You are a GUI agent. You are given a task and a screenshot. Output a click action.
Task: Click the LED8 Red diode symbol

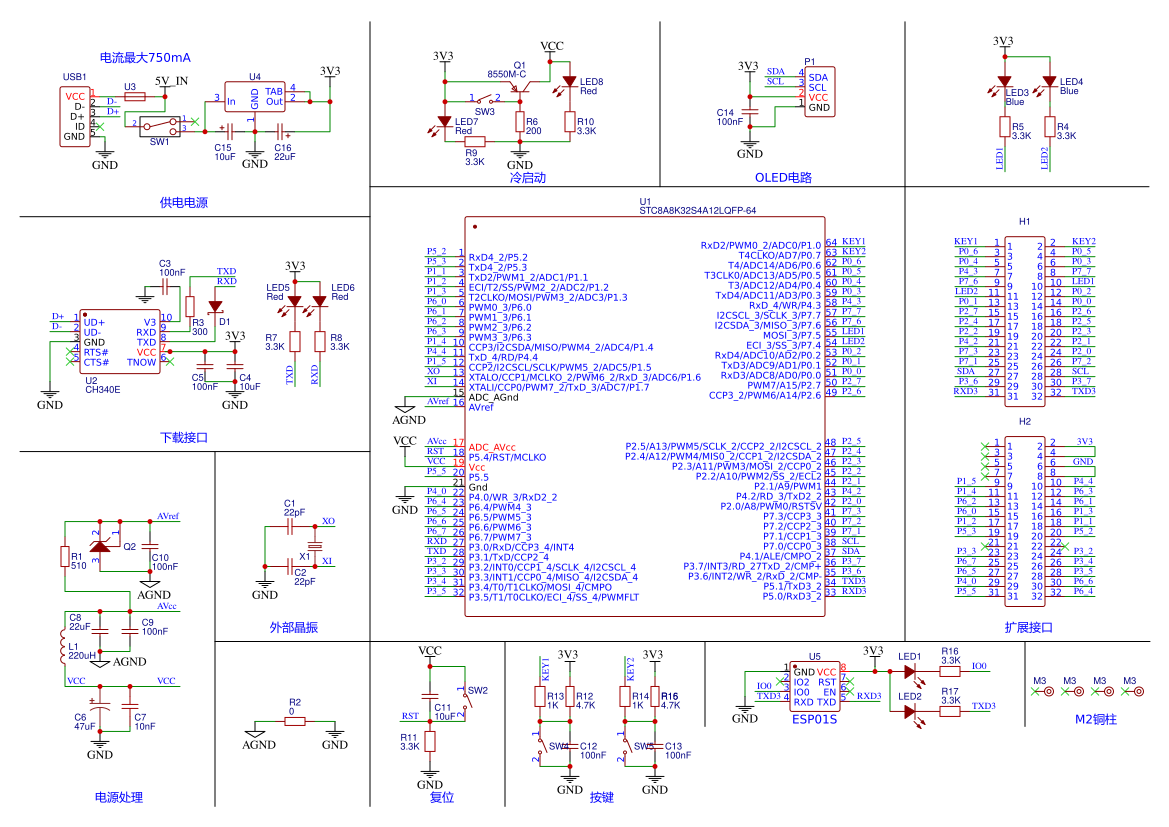pos(570,81)
